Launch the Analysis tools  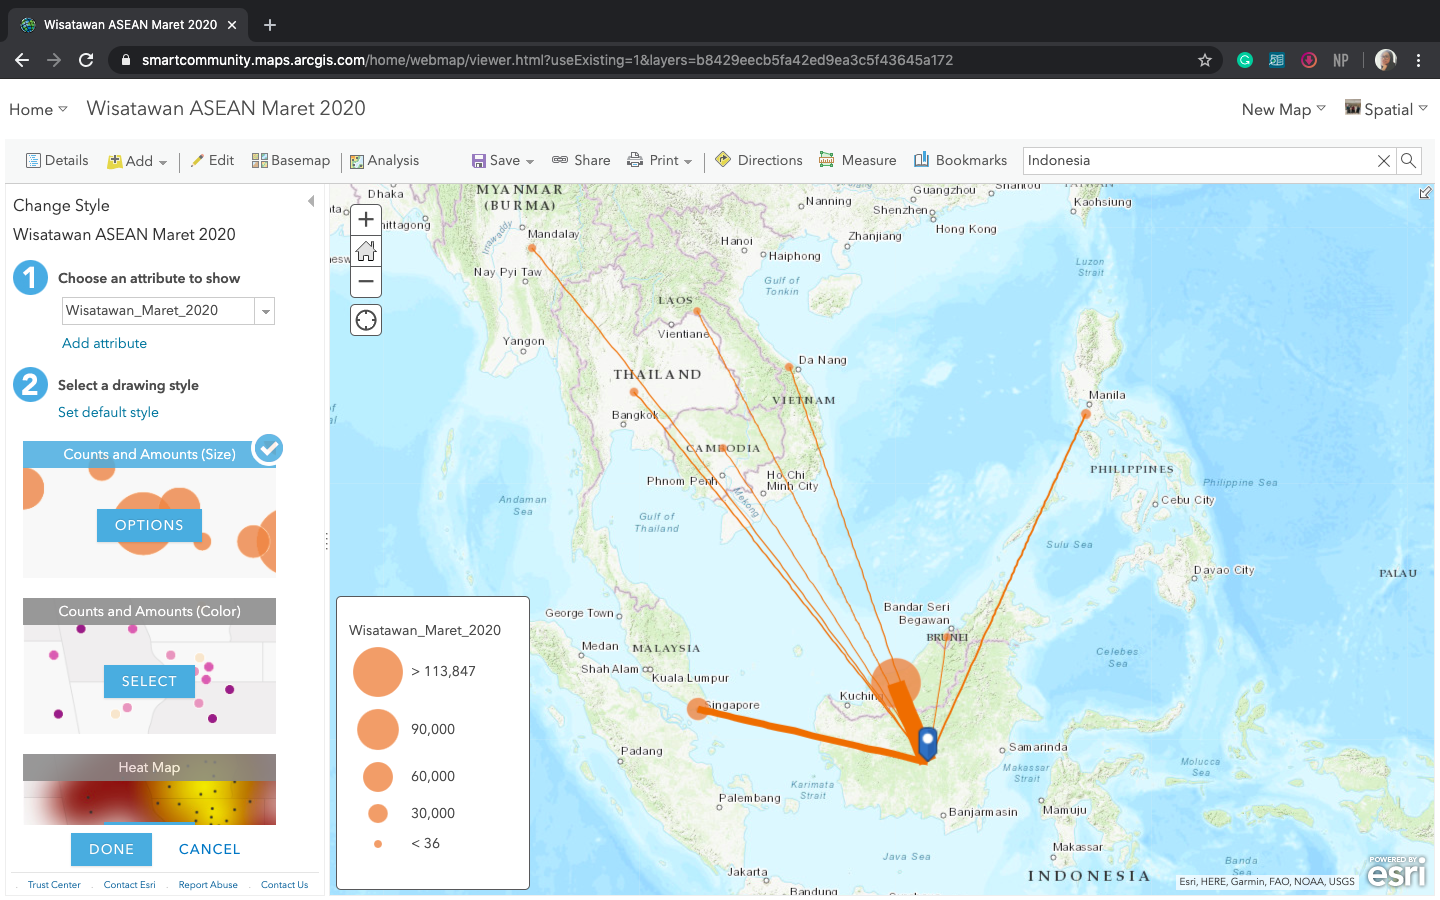pyautogui.click(x=384, y=160)
